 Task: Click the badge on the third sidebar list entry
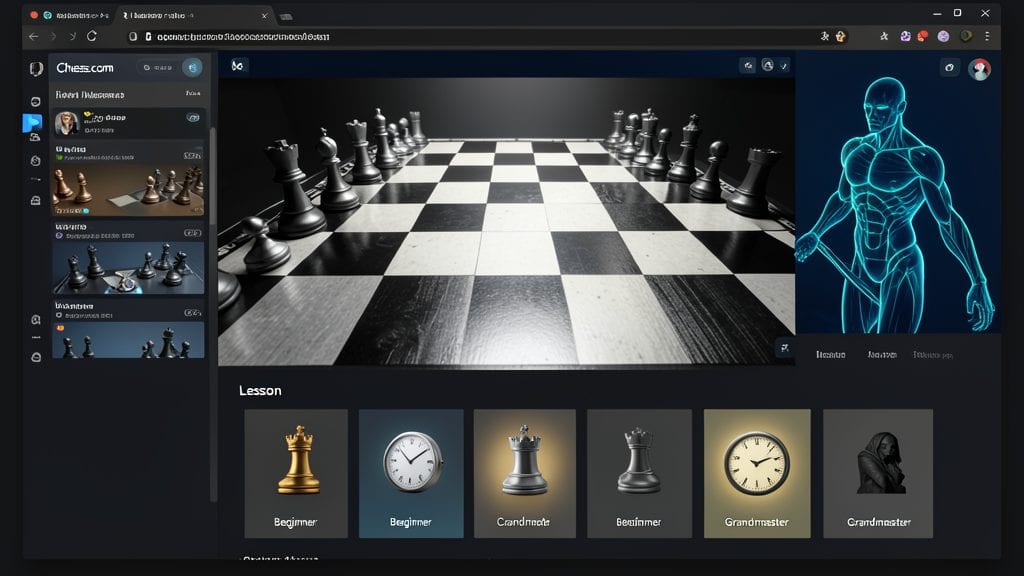pos(192,232)
